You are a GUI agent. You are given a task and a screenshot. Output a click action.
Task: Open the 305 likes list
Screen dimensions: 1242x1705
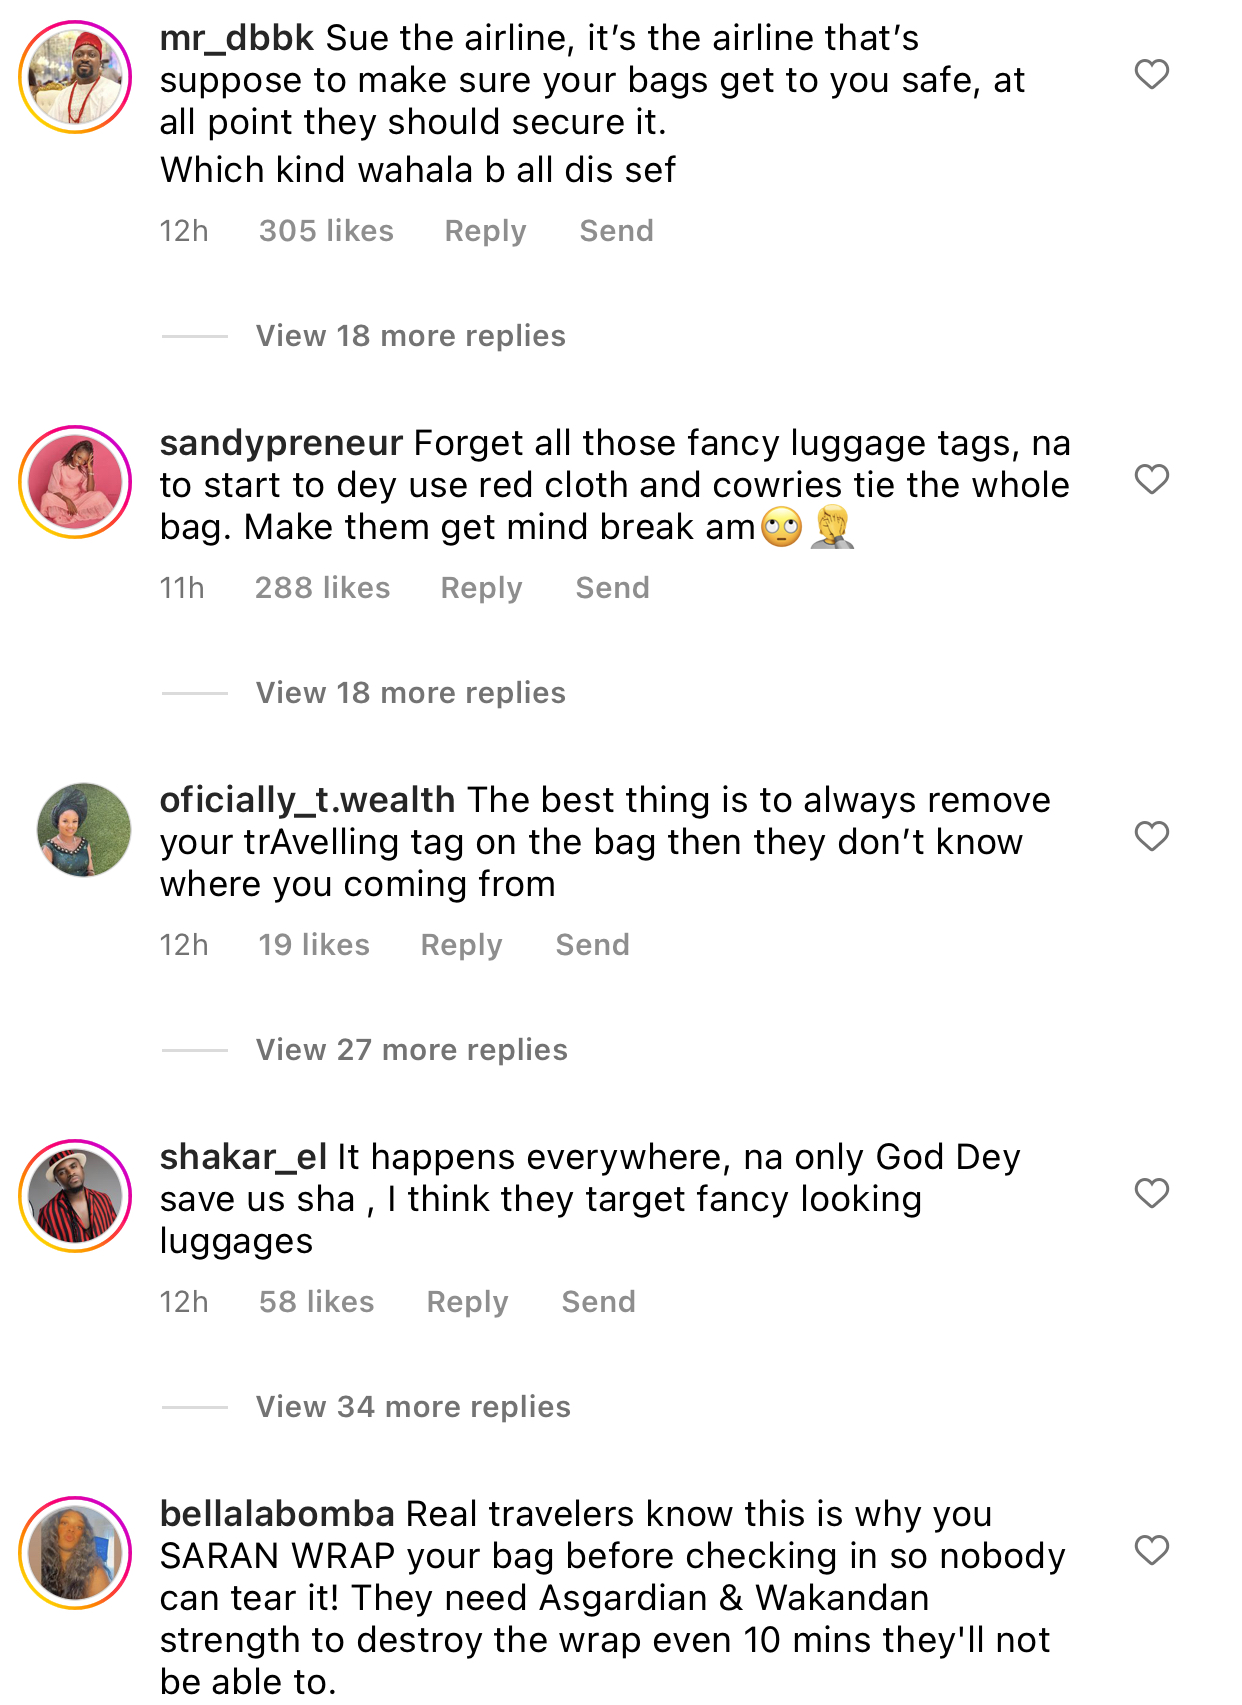pyautogui.click(x=326, y=231)
